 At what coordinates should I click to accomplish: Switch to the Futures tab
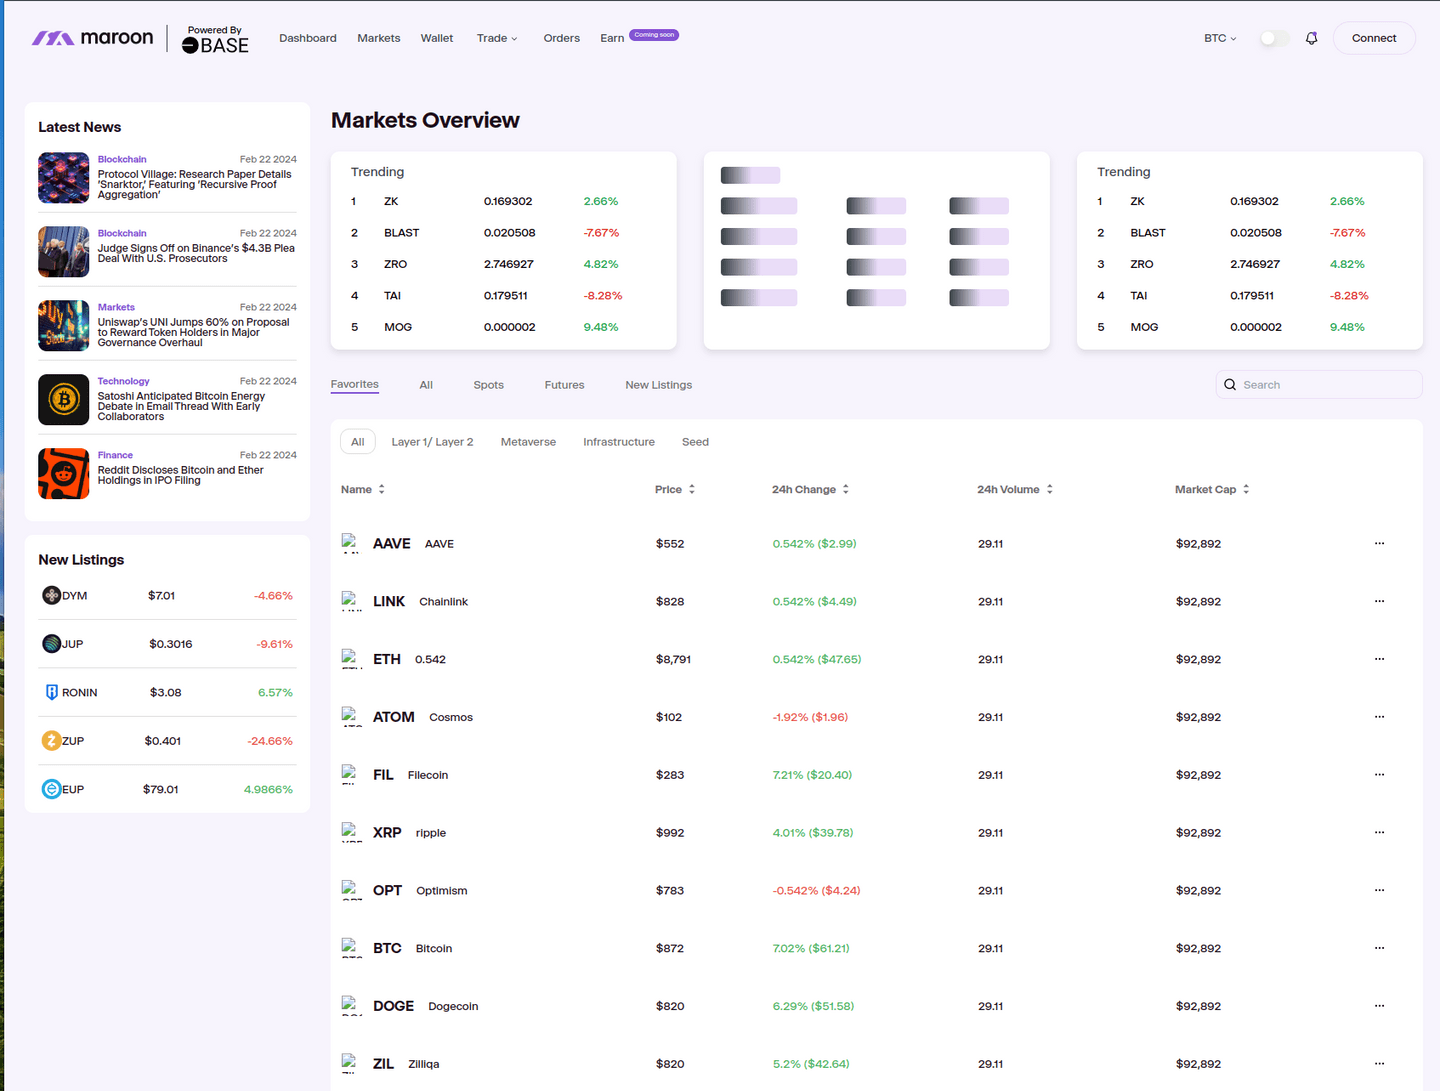[565, 385]
